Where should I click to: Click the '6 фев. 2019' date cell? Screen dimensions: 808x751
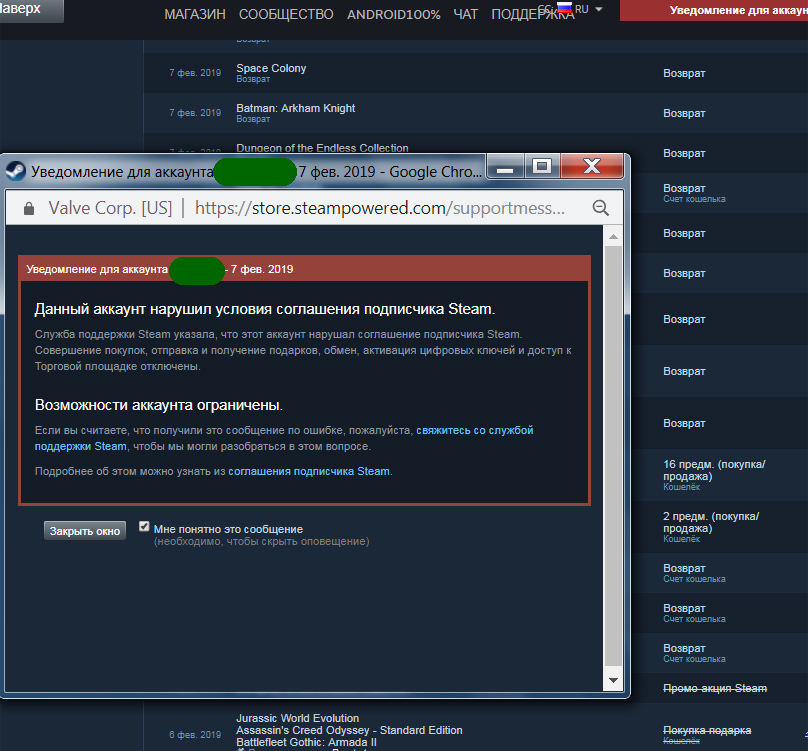coord(195,735)
